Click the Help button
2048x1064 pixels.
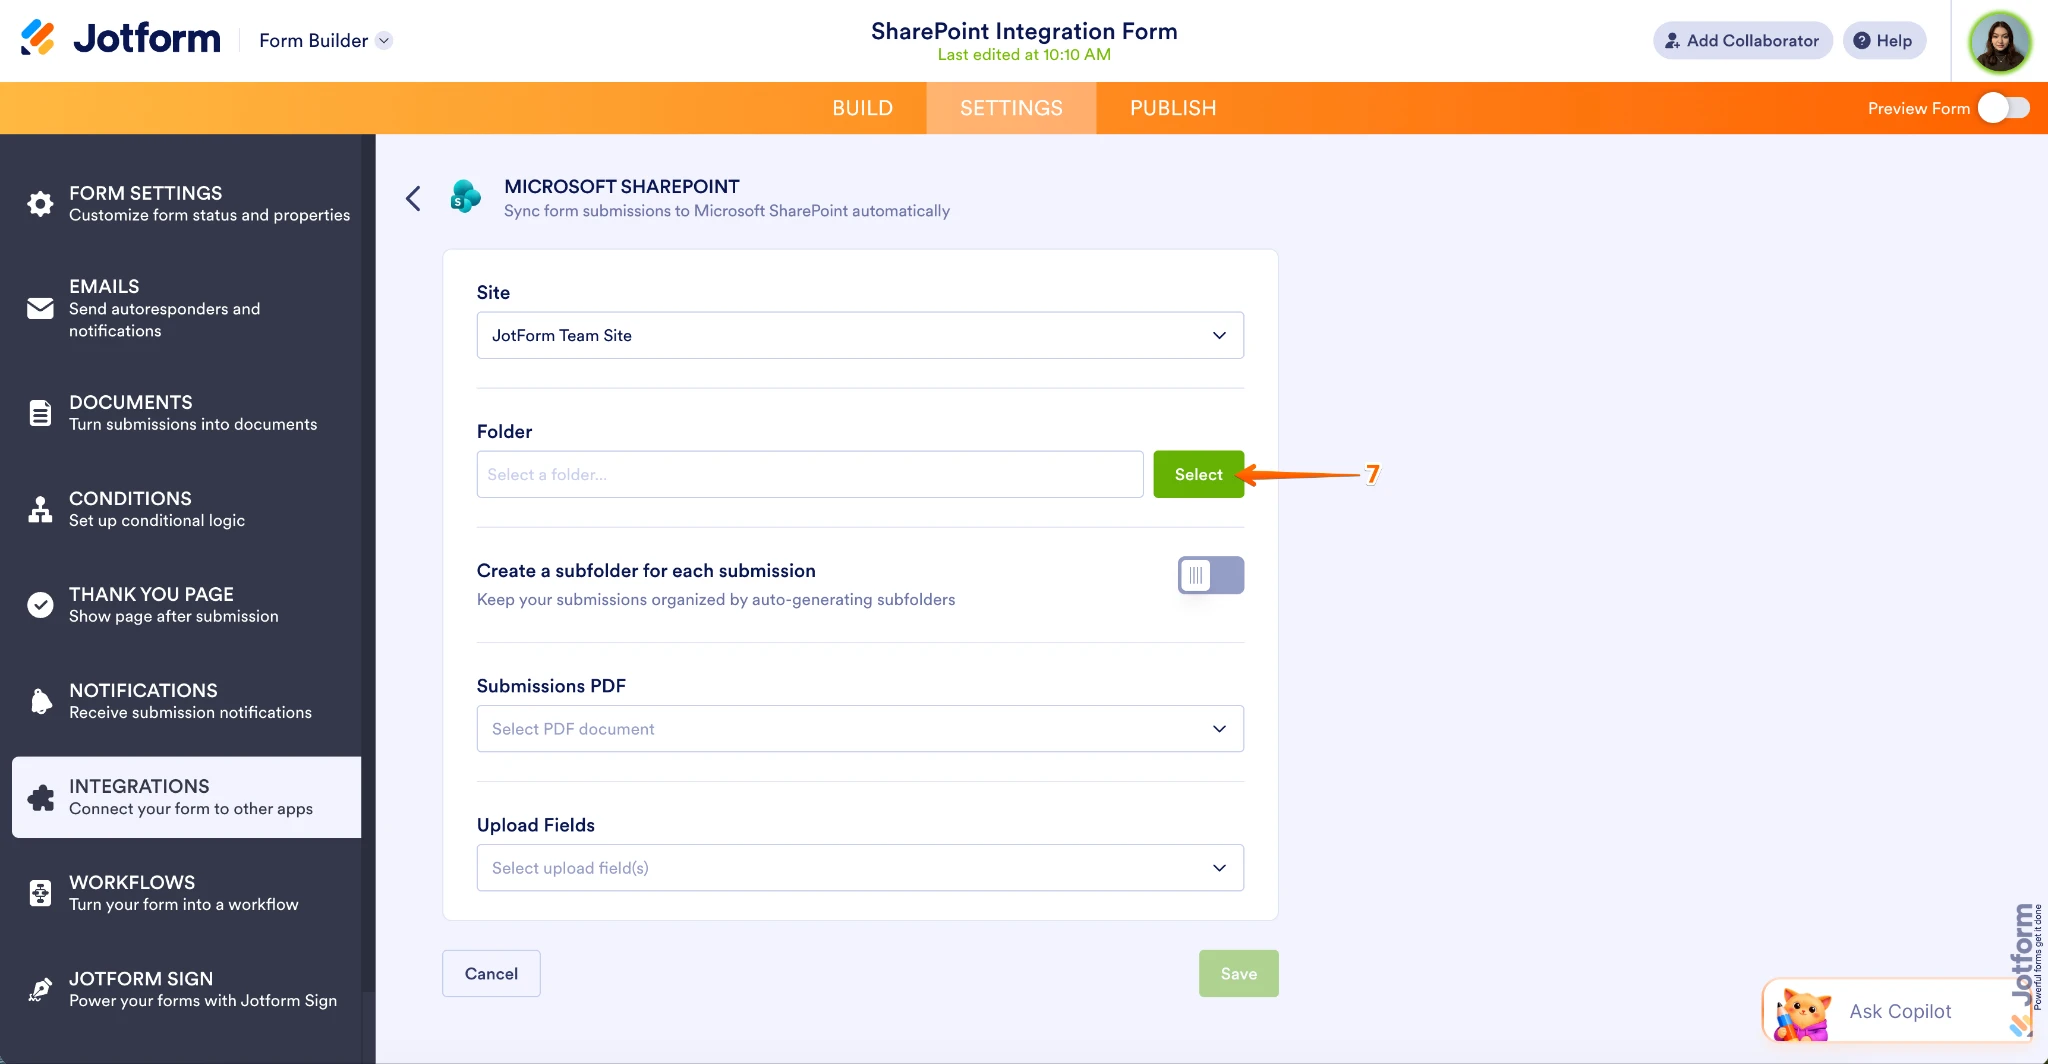point(1884,41)
